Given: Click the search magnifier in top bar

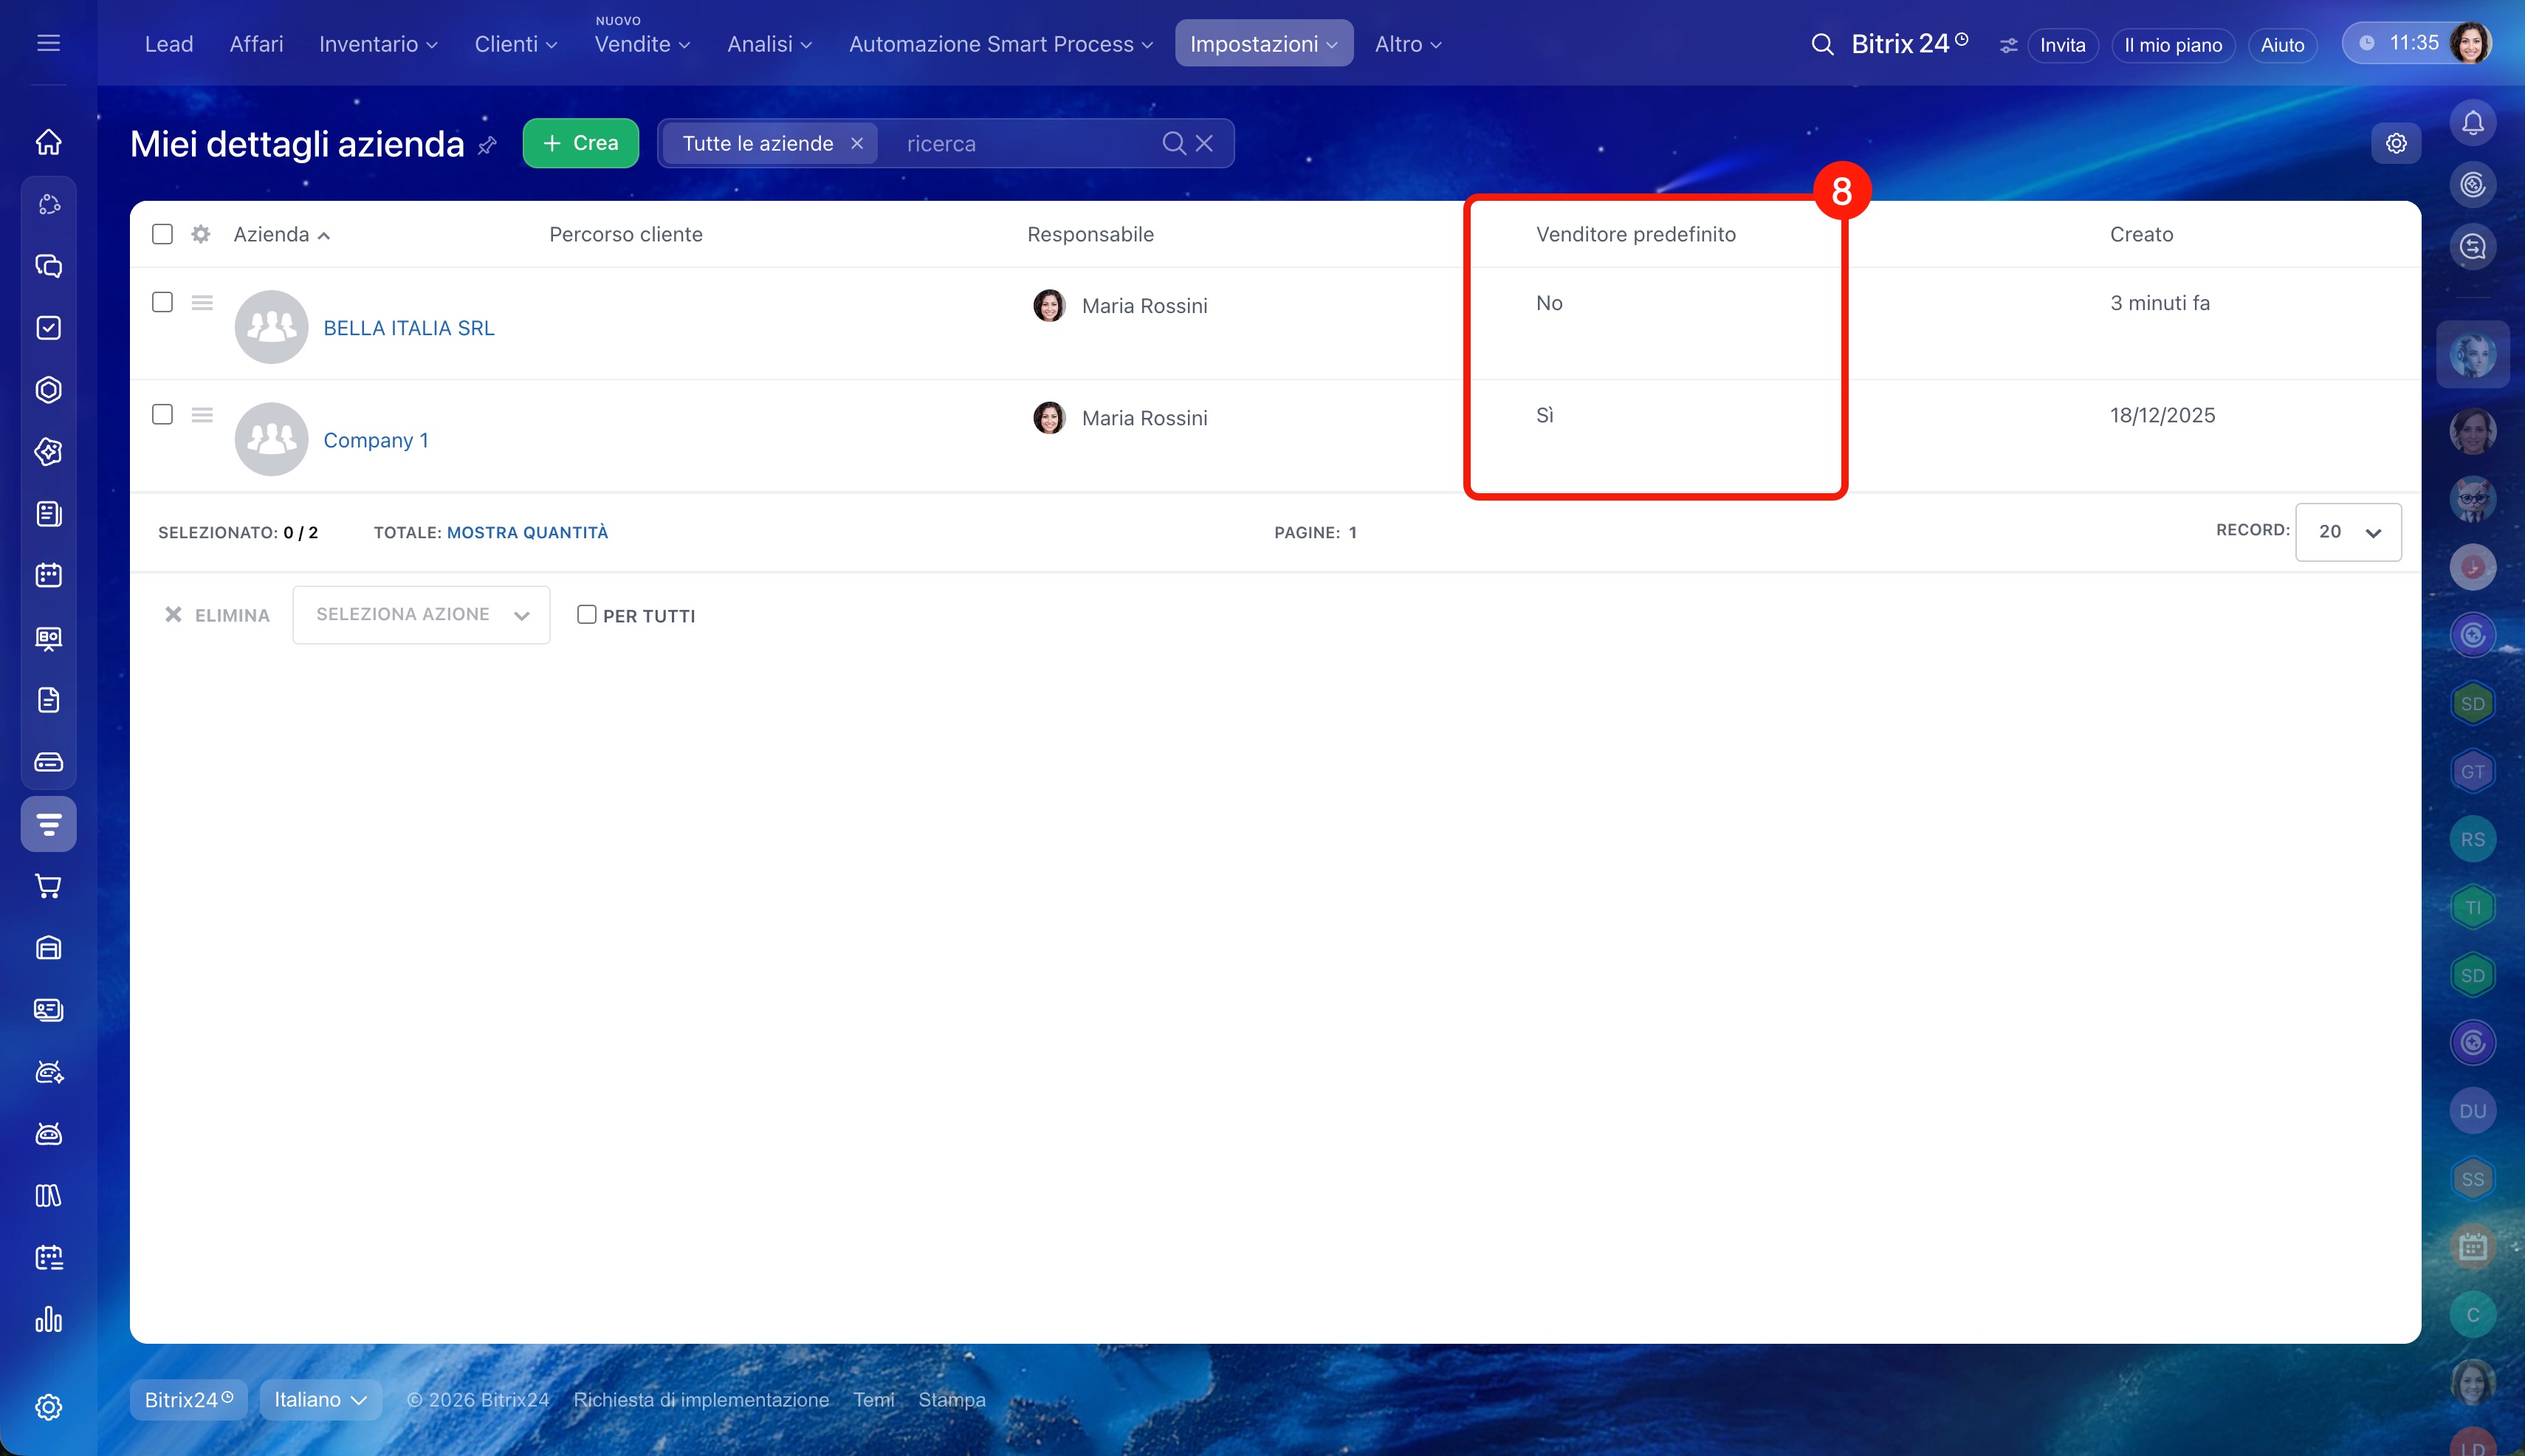Looking at the screenshot, I should (x=1822, y=44).
